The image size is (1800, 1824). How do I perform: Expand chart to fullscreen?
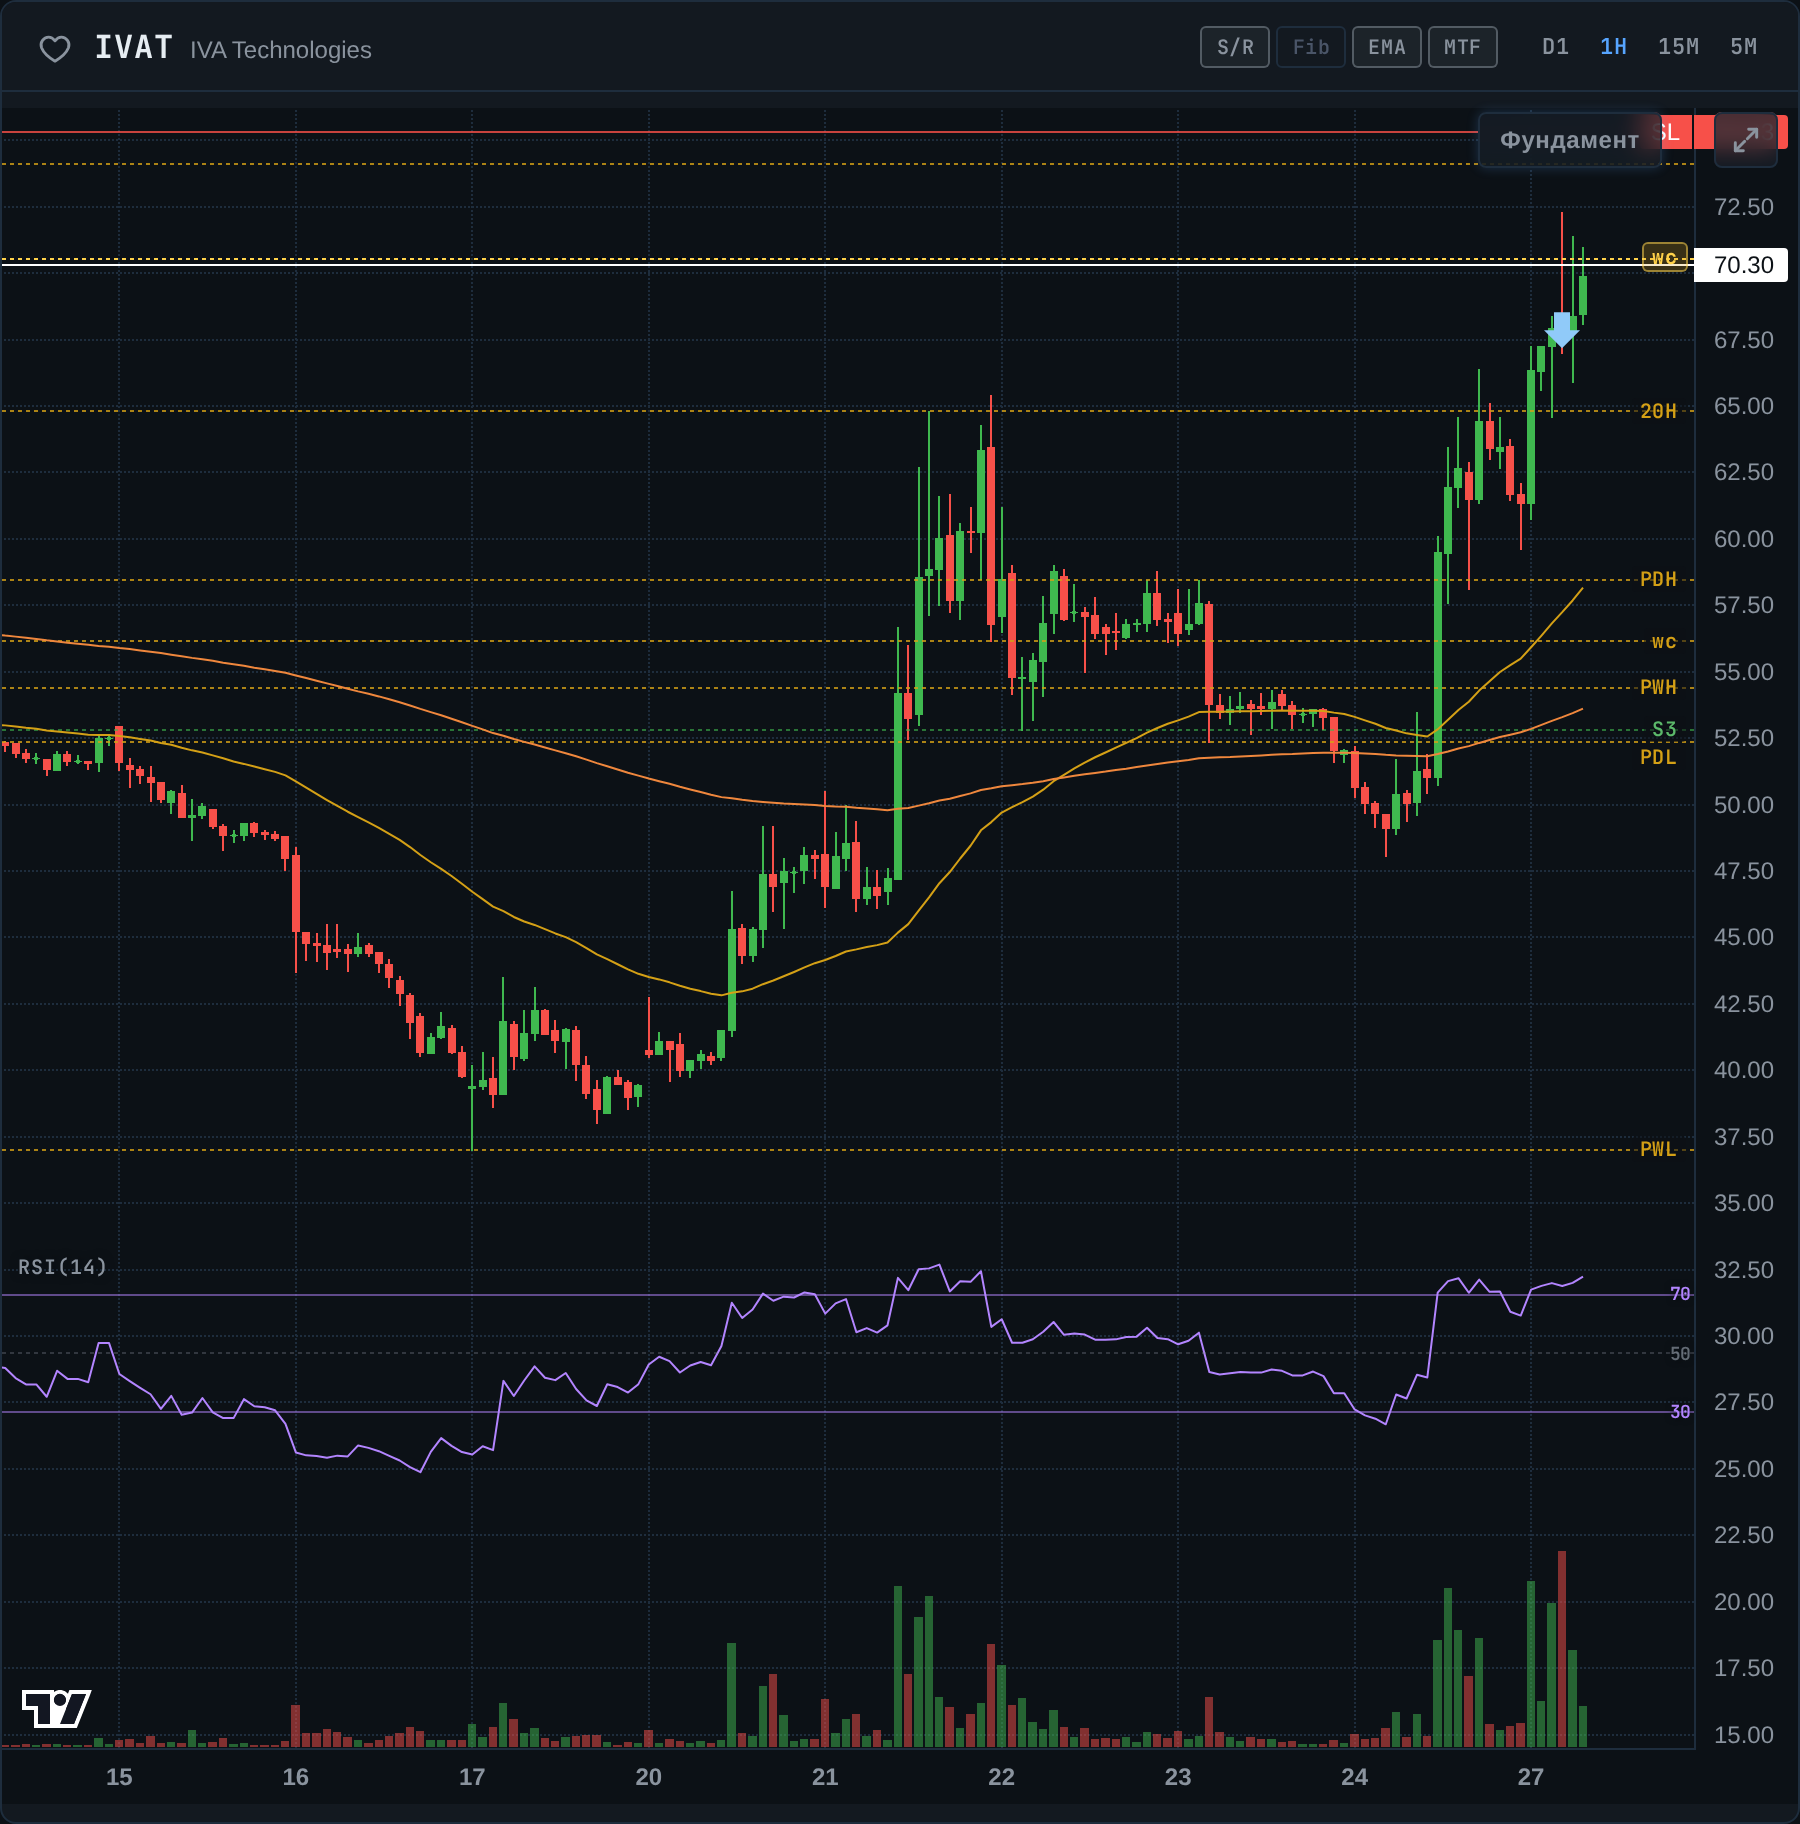(x=1745, y=140)
